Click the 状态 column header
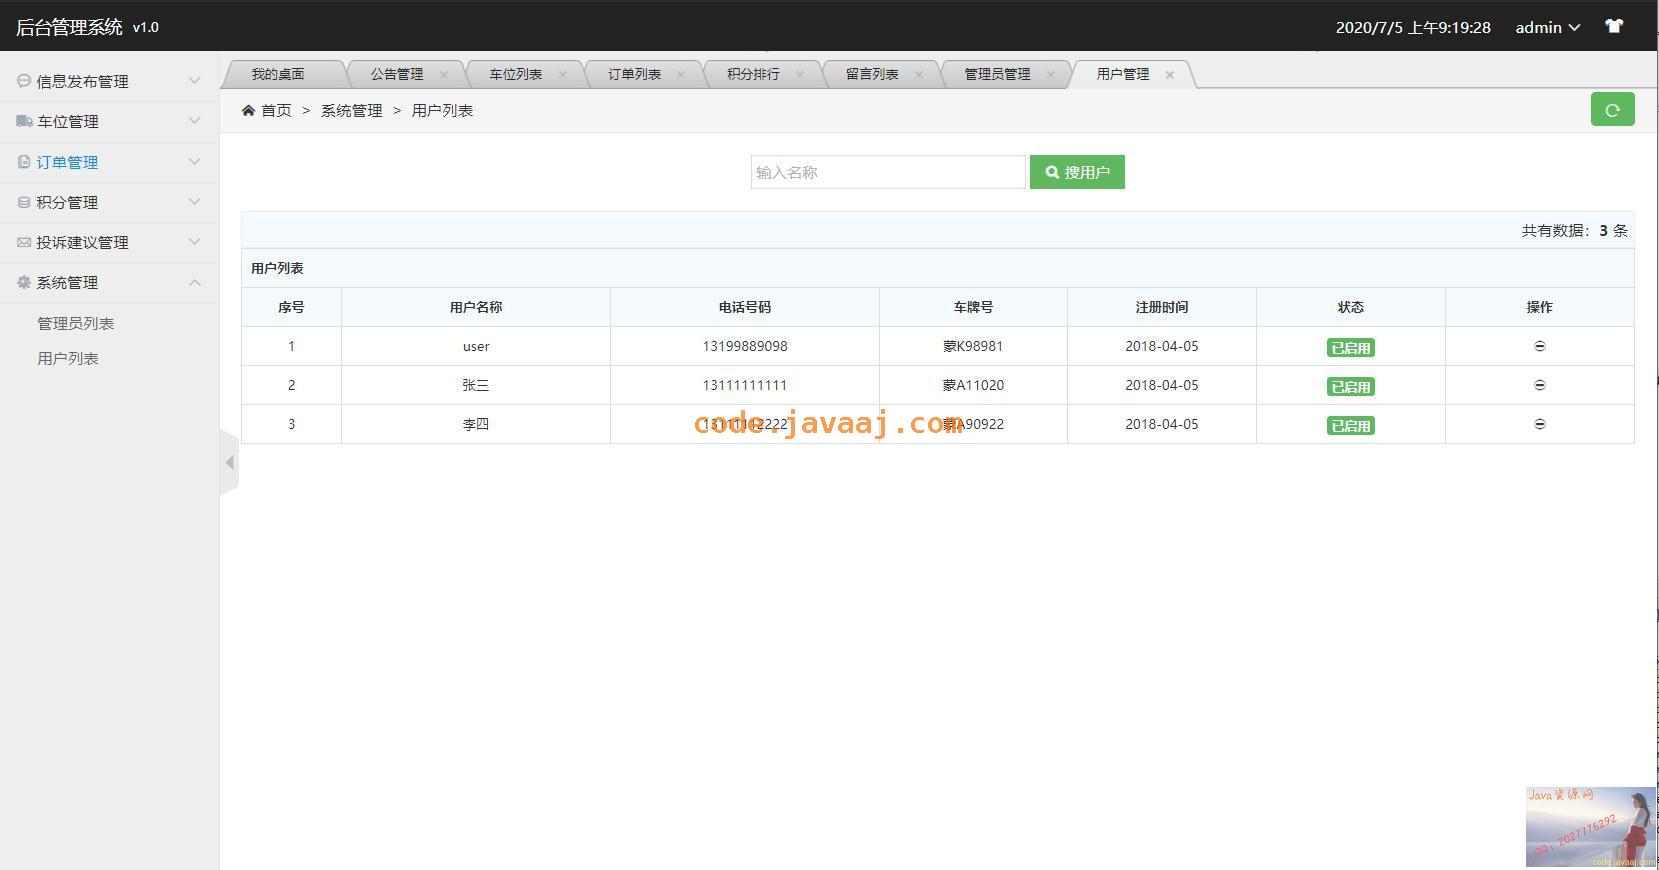The width and height of the screenshot is (1659, 870). pos(1351,307)
